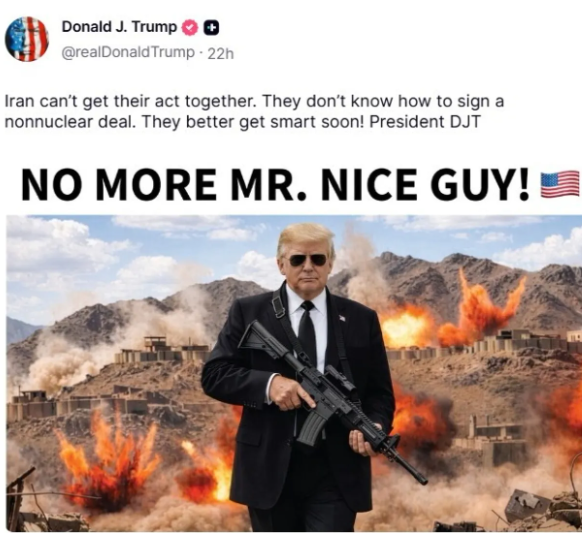Click the red verified checkmark badge
The width and height of the screenshot is (582, 533).
pyautogui.click(x=190, y=28)
